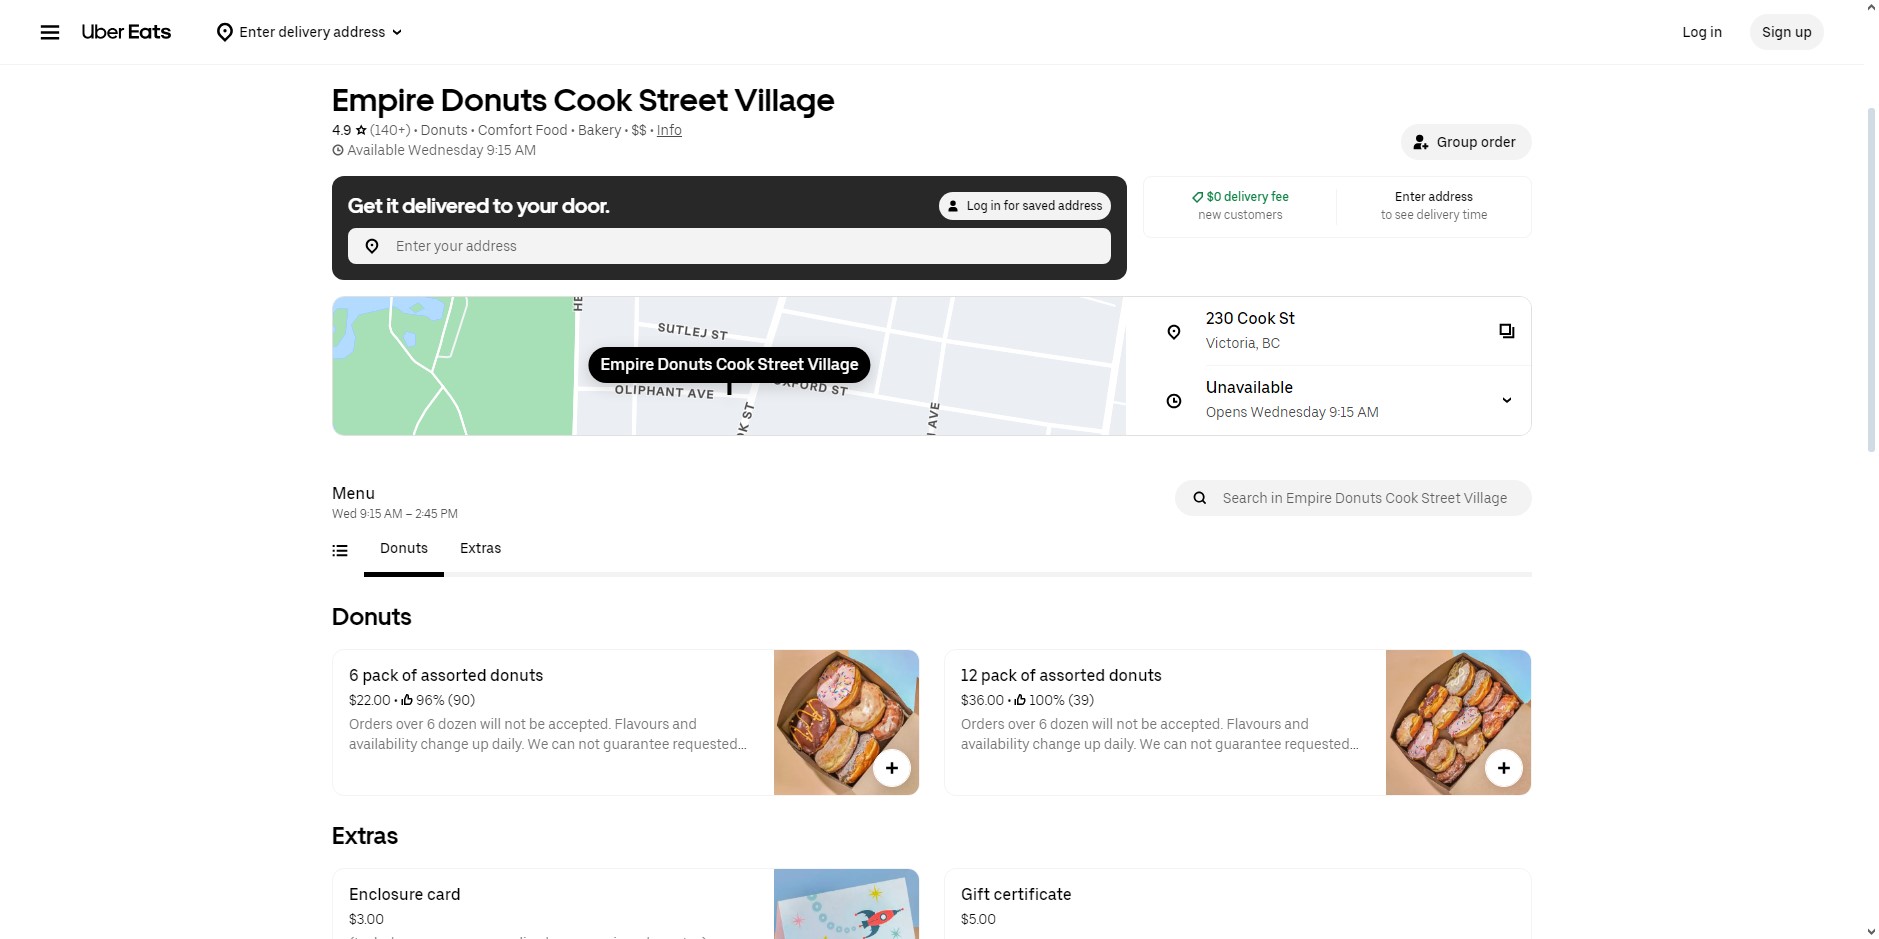Screen dimensions: 1879x939
Task: Switch to the Donuts tab
Action: (x=404, y=549)
